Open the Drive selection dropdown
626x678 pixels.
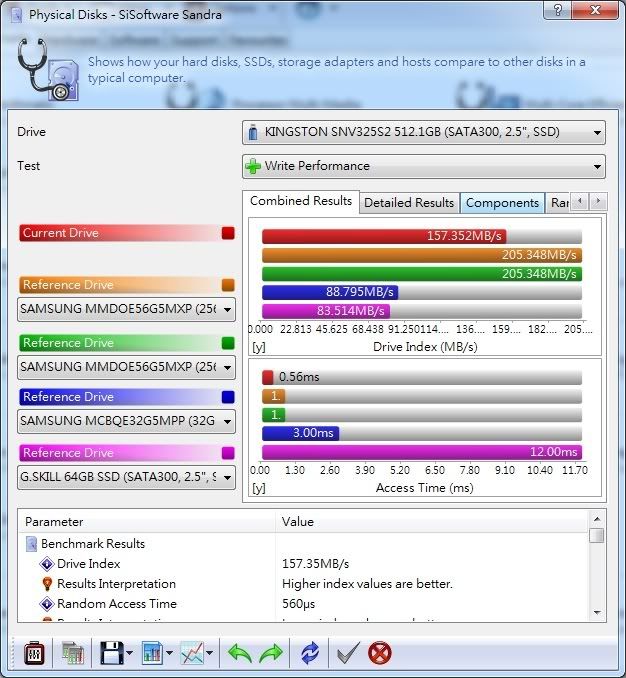coord(424,132)
